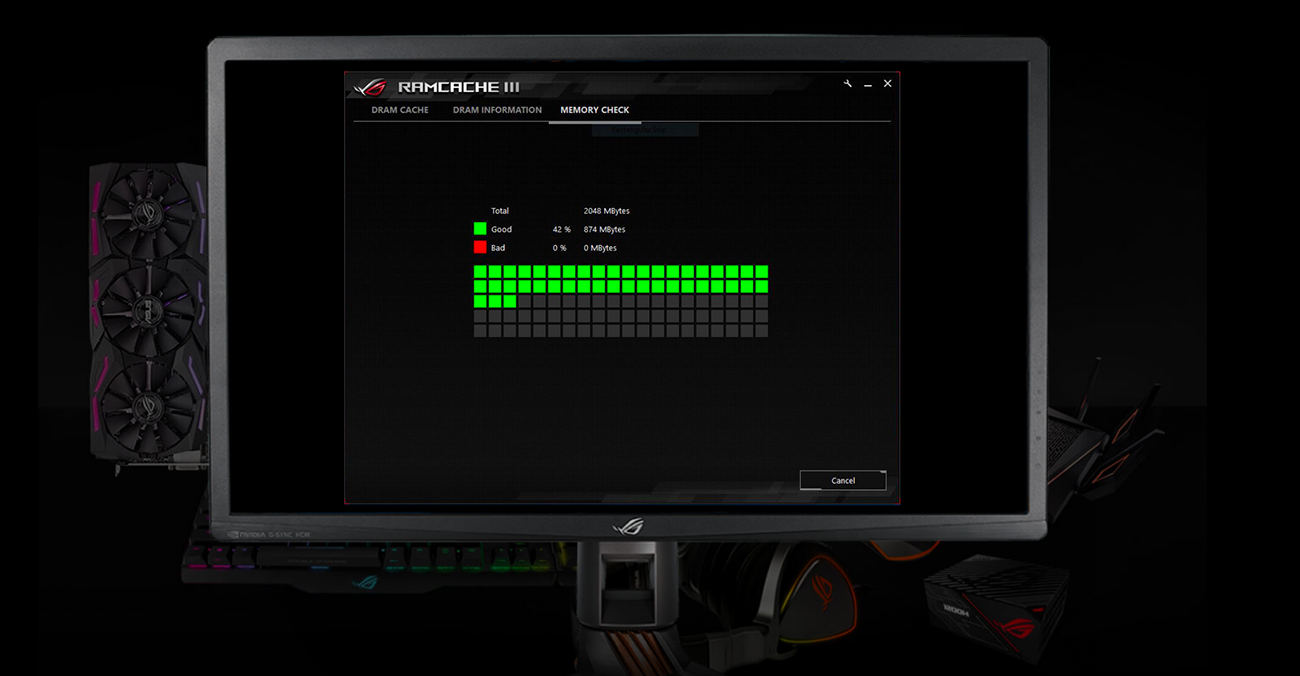The image size is (1300, 676).
Task: Close the RAMCache III window
Action: pos(887,84)
